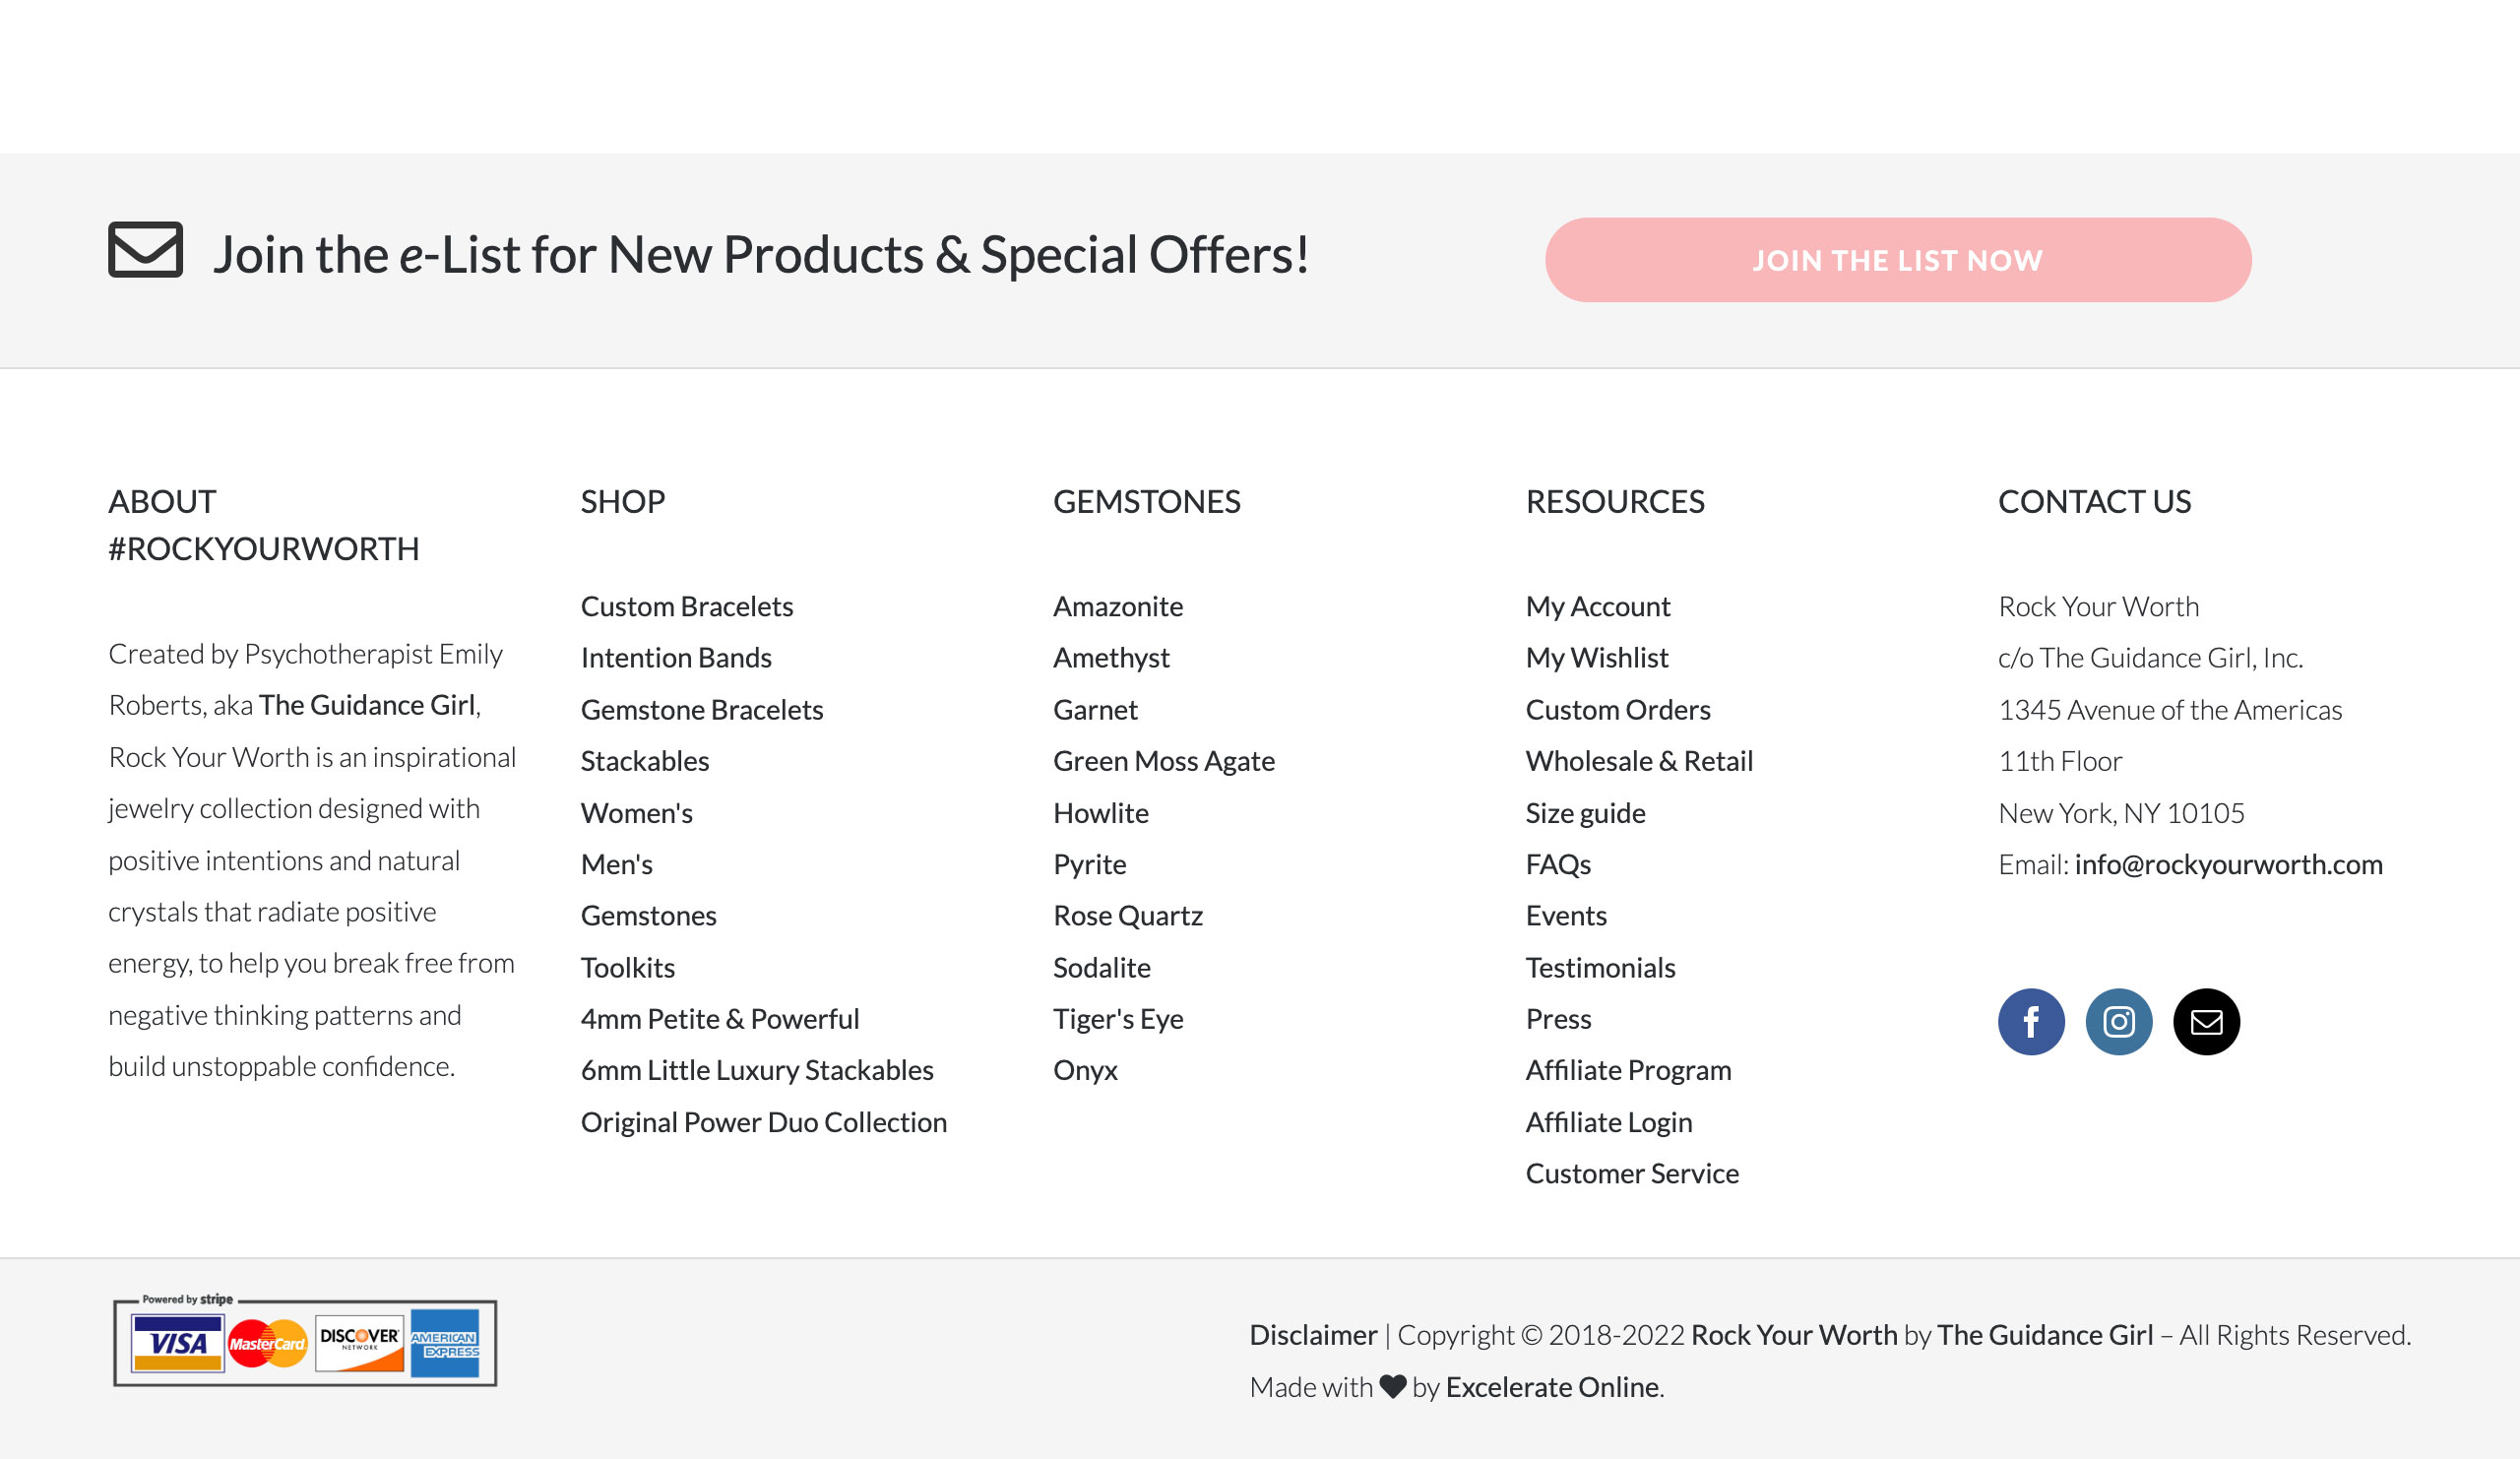The width and height of the screenshot is (2520, 1459).
Task: Open the Affiliate Login link
Action: 1609,1121
